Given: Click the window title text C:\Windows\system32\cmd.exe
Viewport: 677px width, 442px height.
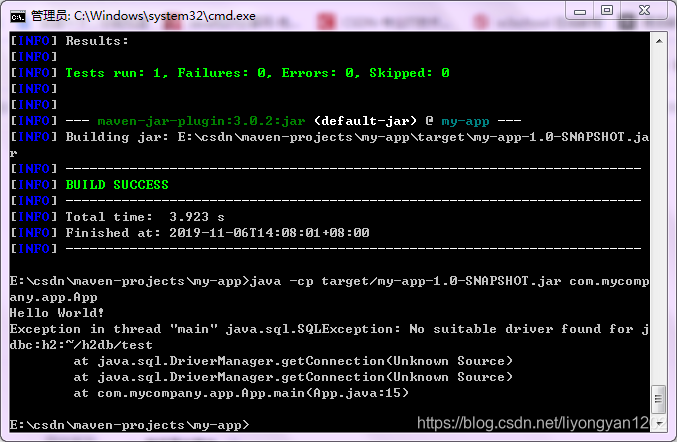Looking at the screenshot, I should click(x=165, y=16).
